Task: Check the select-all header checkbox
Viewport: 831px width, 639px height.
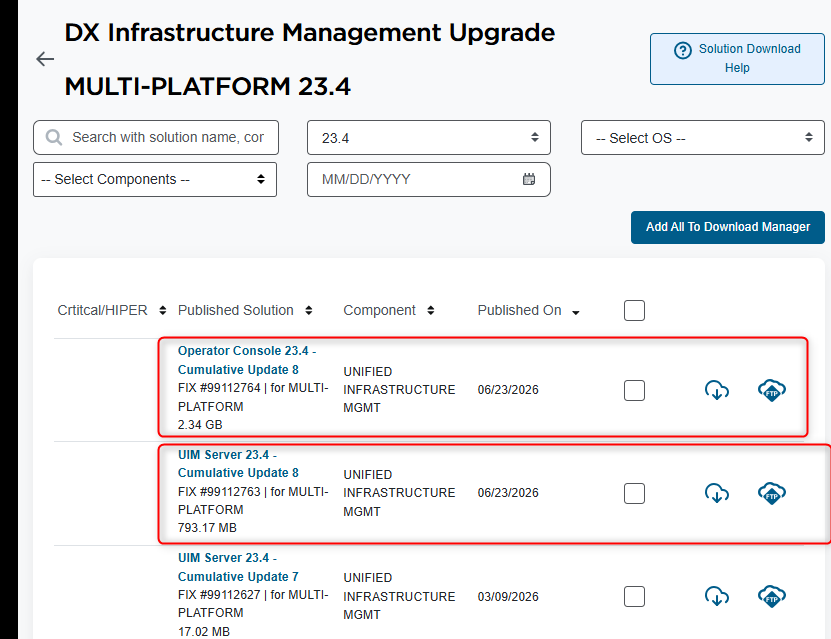Action: [x=634, y=310]
